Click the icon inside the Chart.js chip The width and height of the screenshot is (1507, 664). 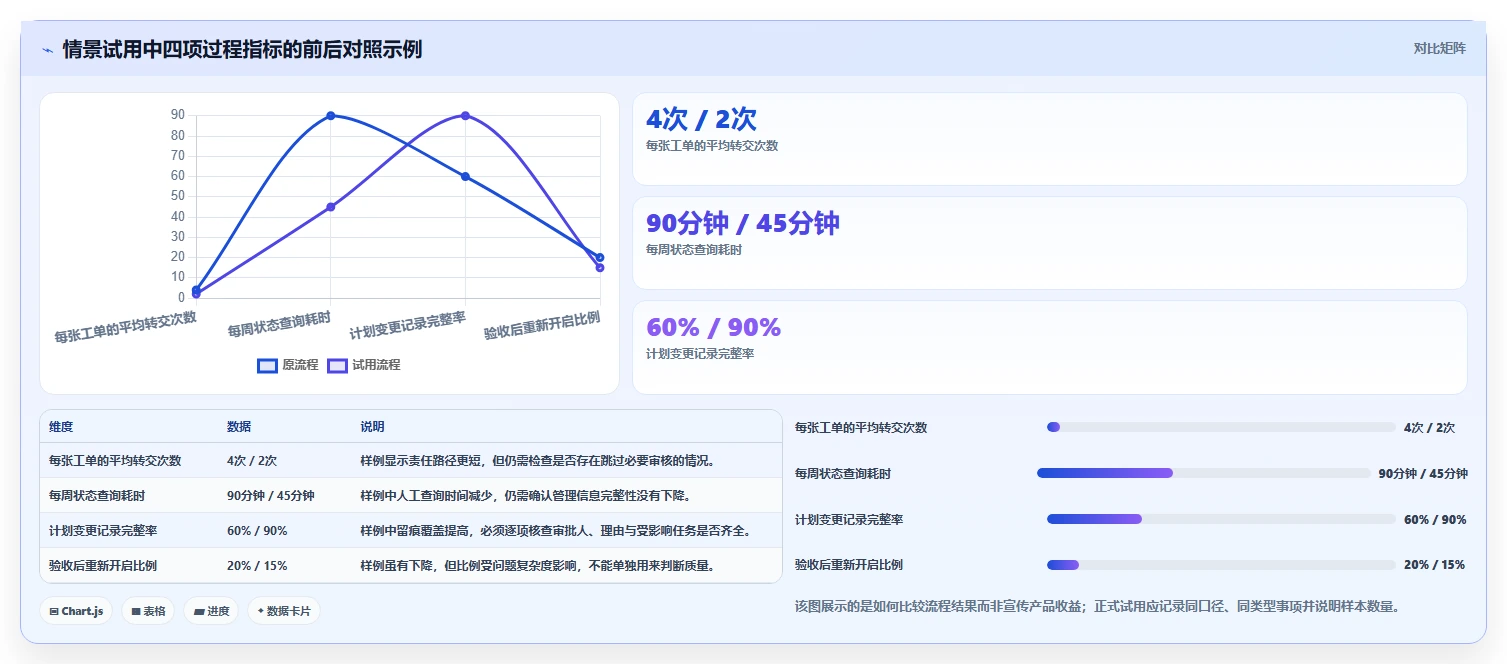(x=54, y=612)
